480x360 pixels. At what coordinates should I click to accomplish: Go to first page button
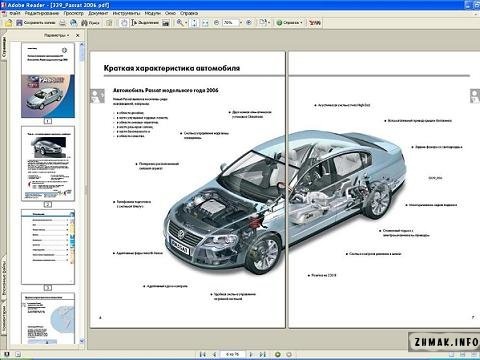pyautogui.click(x=202, y=354)
